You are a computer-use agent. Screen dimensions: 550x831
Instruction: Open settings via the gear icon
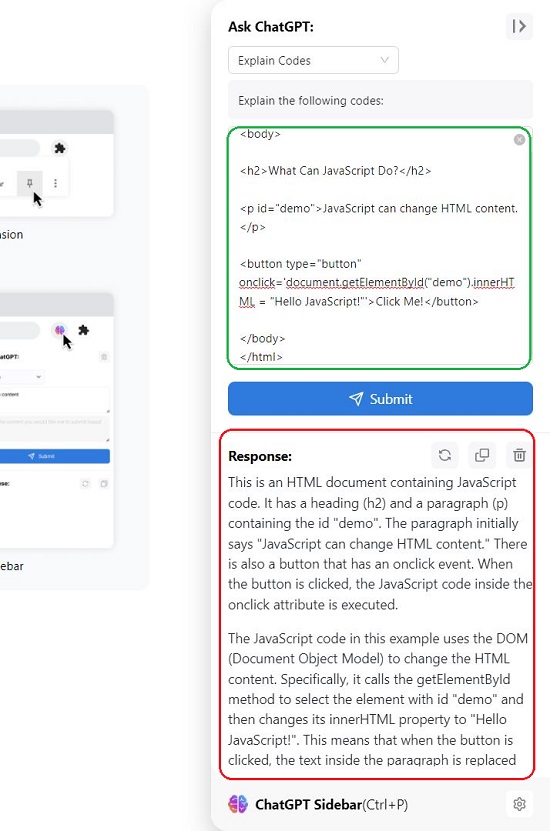[519, 804]
